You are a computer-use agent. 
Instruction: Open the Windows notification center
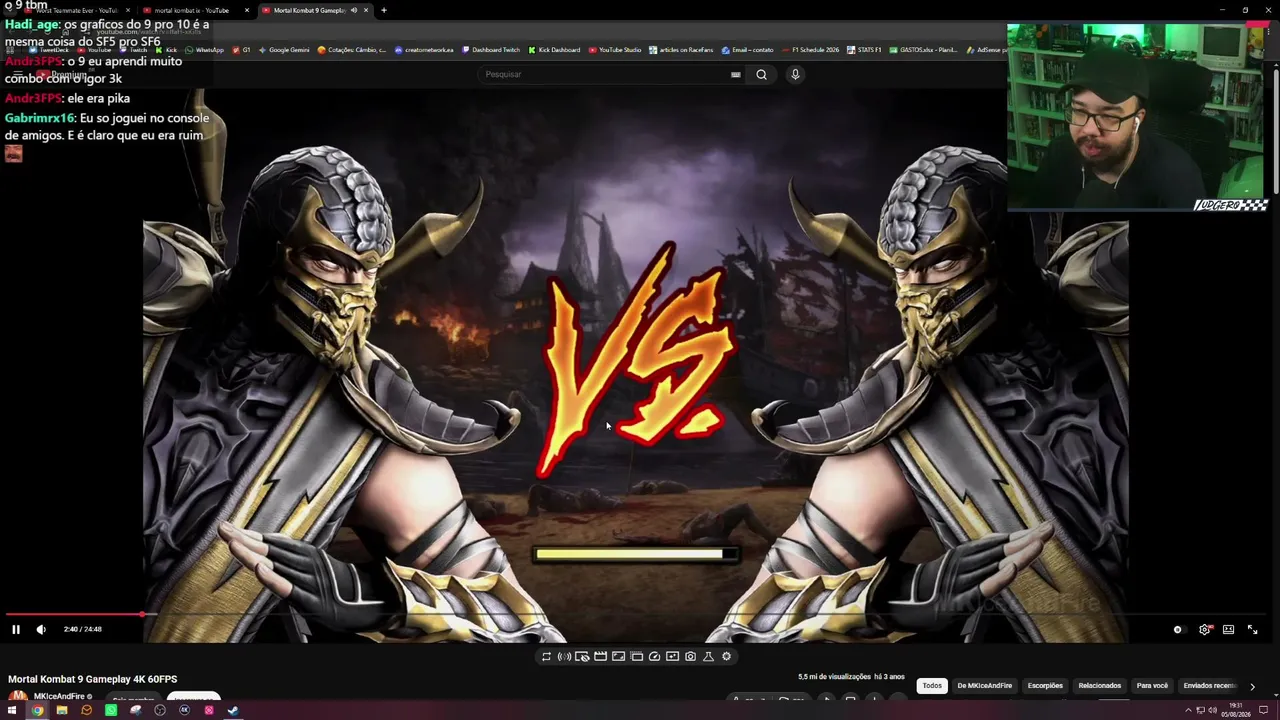click(x=1265, y=711)
